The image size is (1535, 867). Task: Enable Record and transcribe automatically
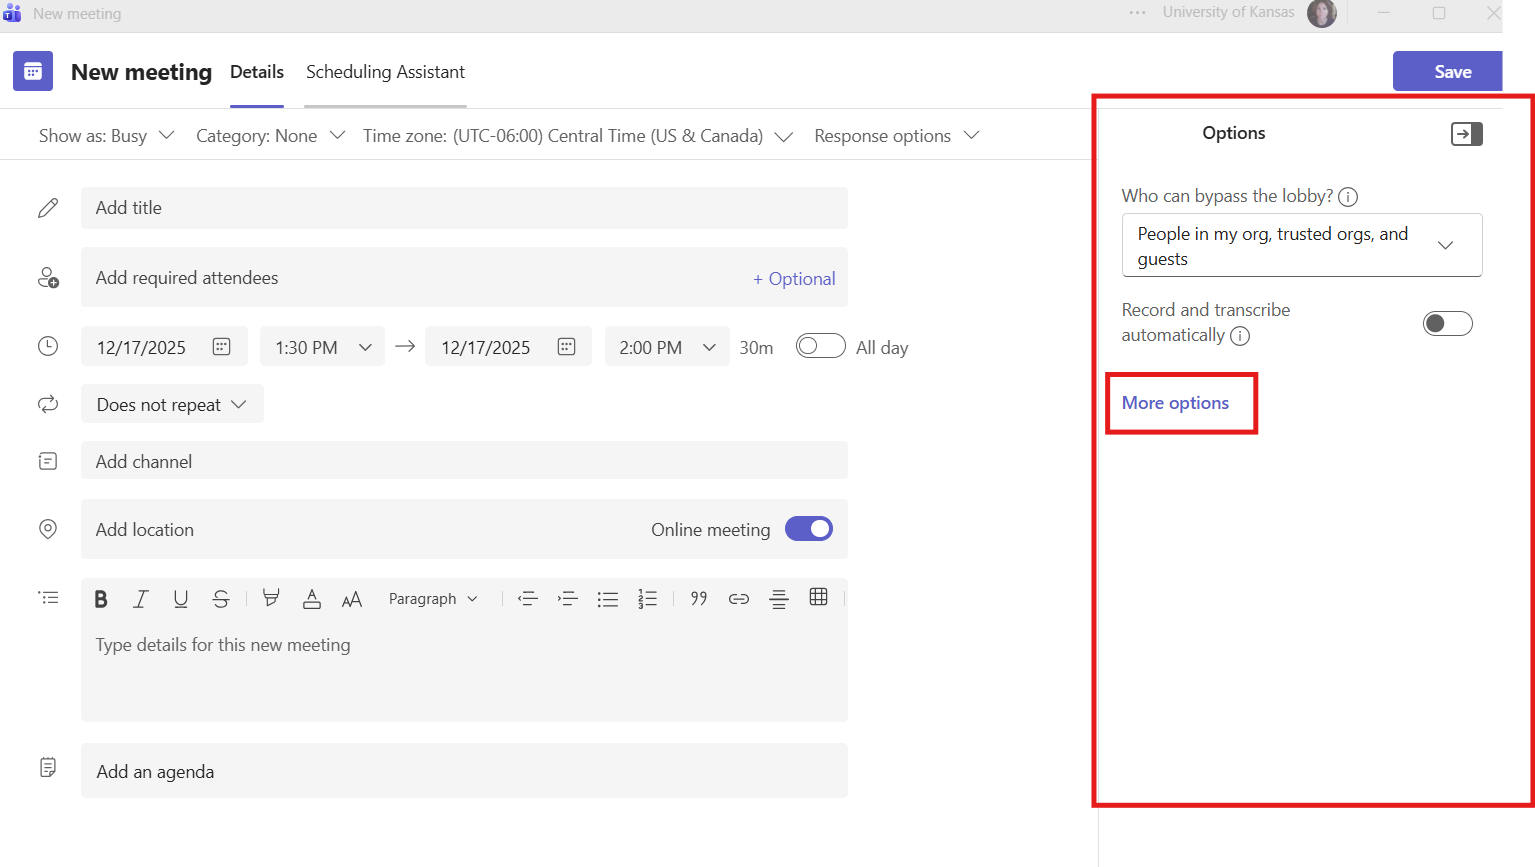[x=1447, y=323]
